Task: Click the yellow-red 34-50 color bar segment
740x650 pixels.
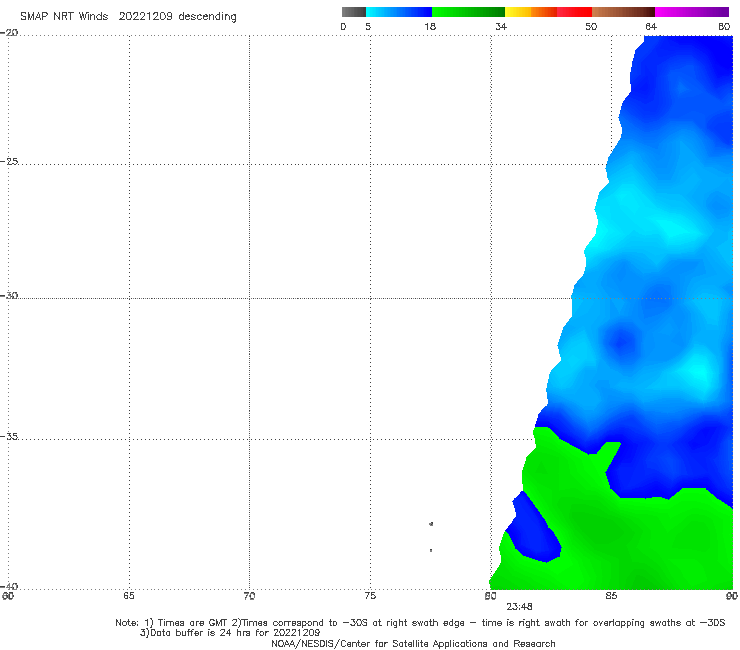Action: (x=548, y=12)
